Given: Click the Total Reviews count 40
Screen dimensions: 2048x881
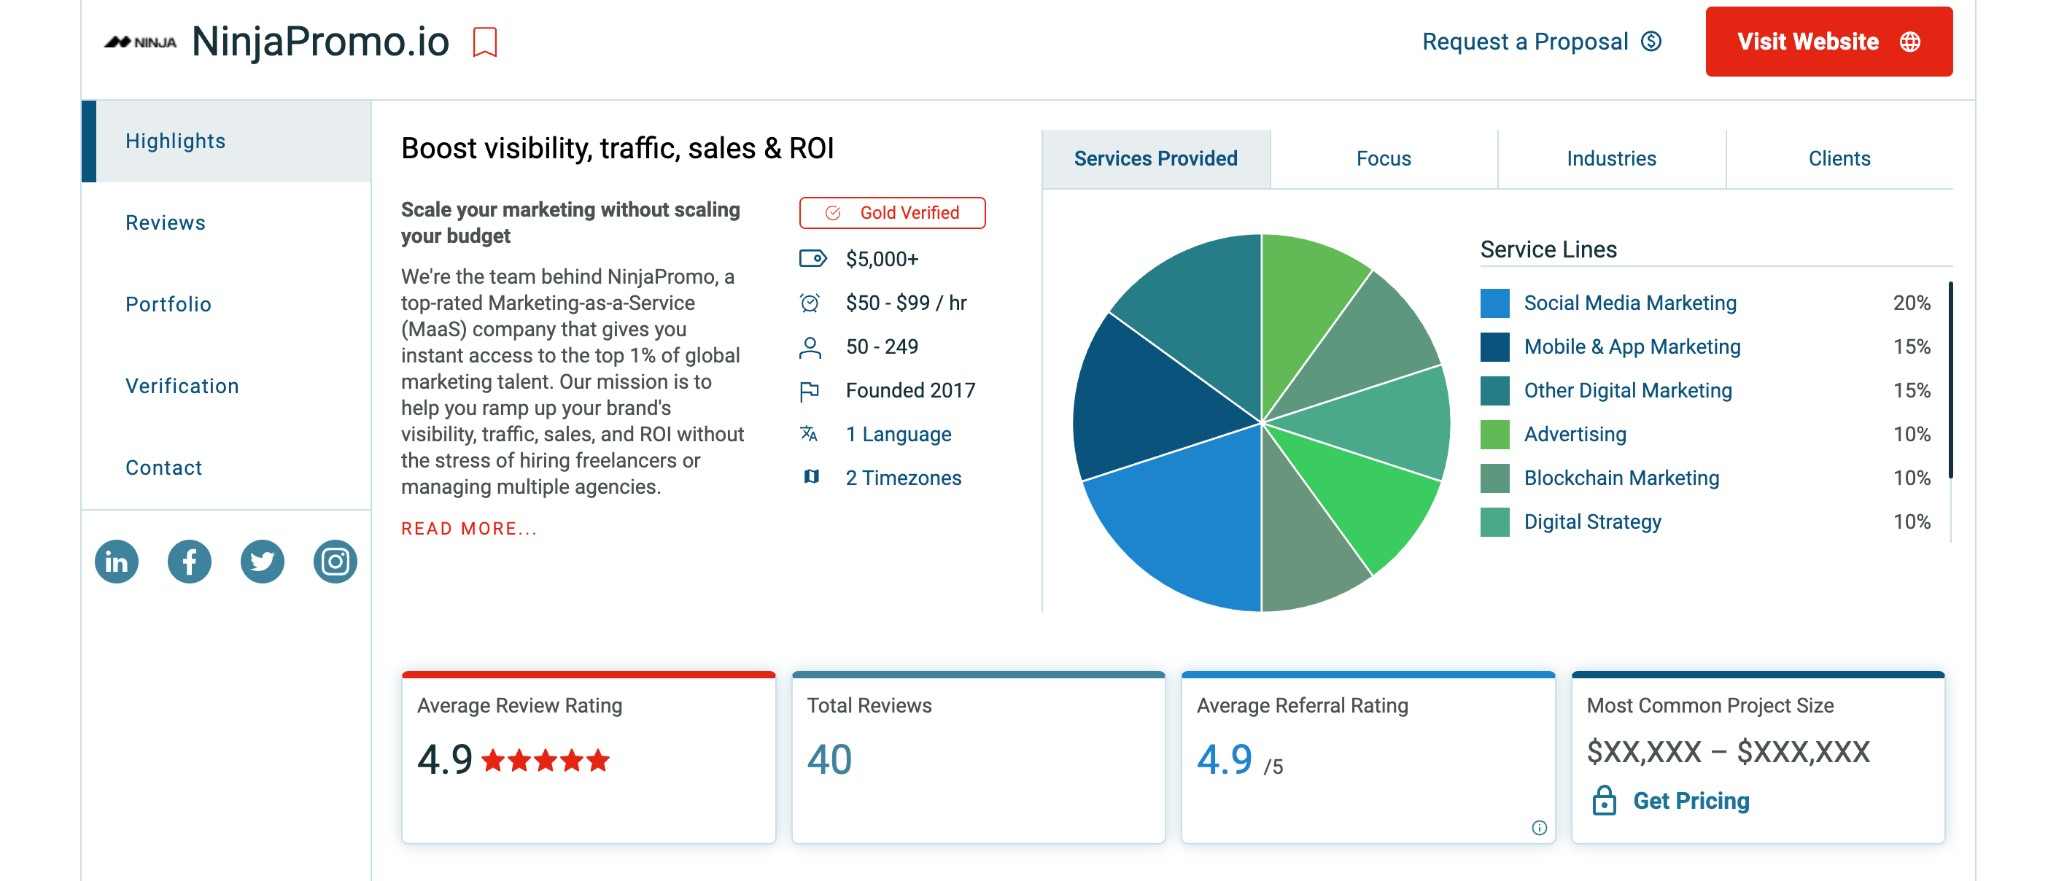Looking at the screenshot, I should coord(830,760).
